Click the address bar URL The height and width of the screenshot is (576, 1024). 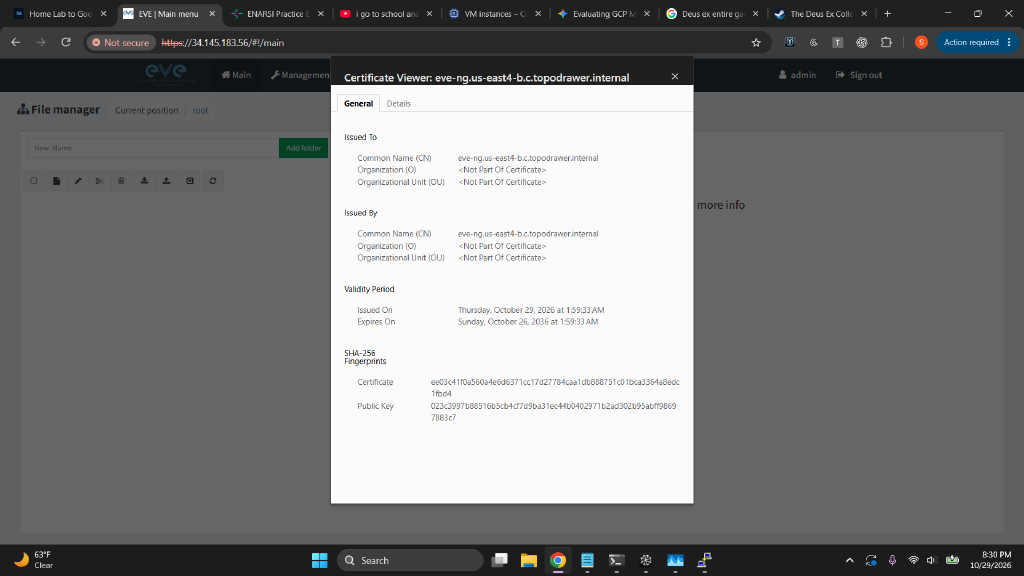(223, 42)
